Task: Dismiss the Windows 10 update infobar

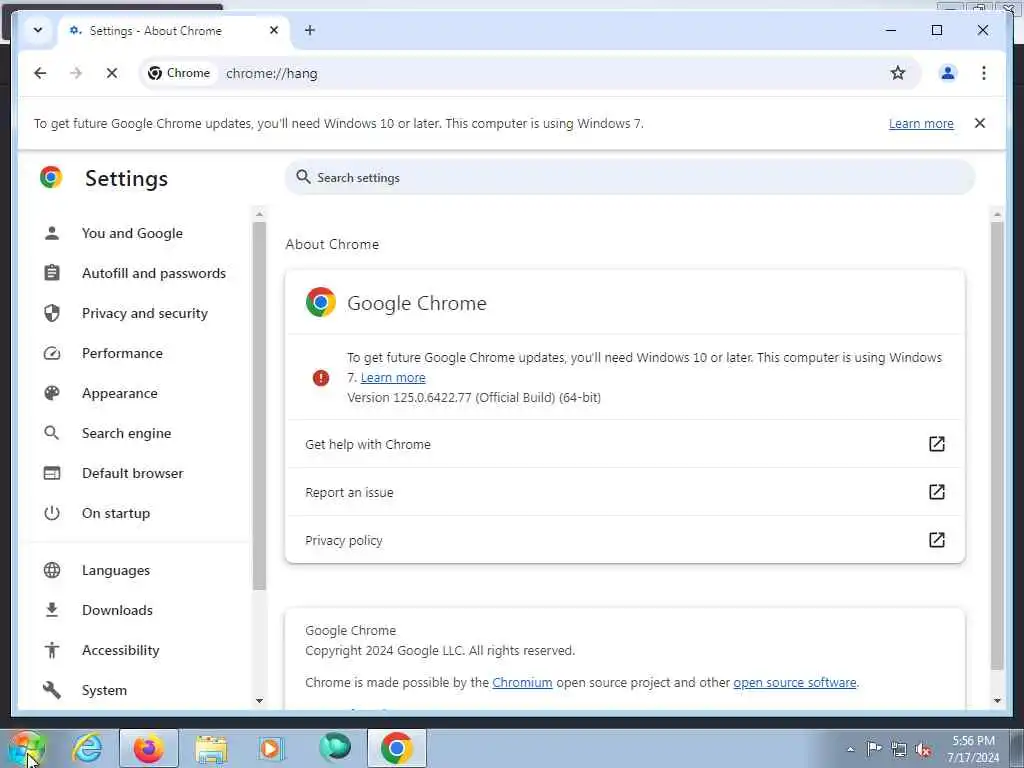Action: click(980, 123)
